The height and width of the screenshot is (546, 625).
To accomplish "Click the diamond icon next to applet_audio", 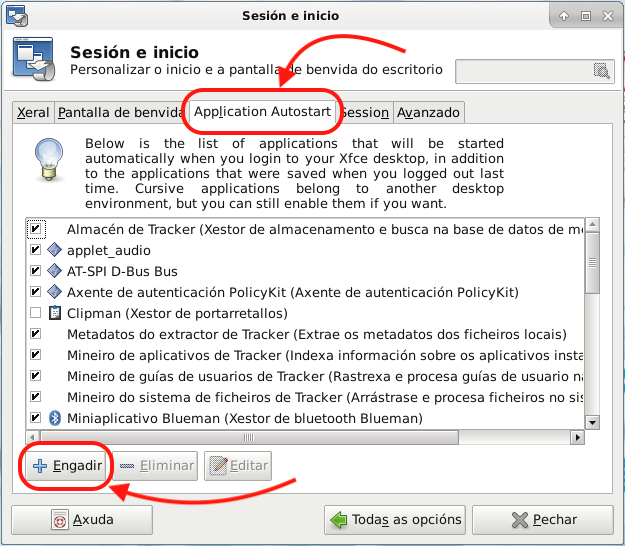I will pyautogui.click(x=55, y=250).
